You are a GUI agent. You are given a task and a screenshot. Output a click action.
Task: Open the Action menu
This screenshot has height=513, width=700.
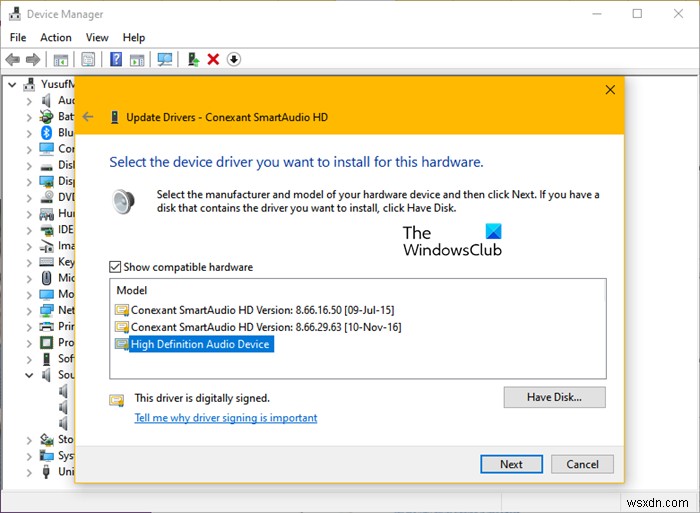pyautogui.click(x=56, y=38)
